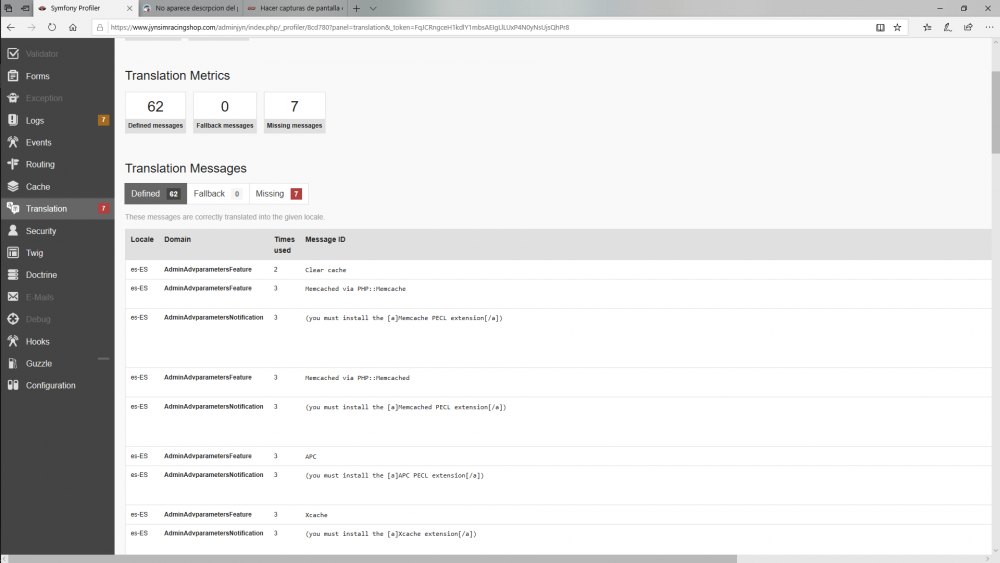Open the add notes pen icon
Screen dimensions: 1000x563
tap(948, 27)
